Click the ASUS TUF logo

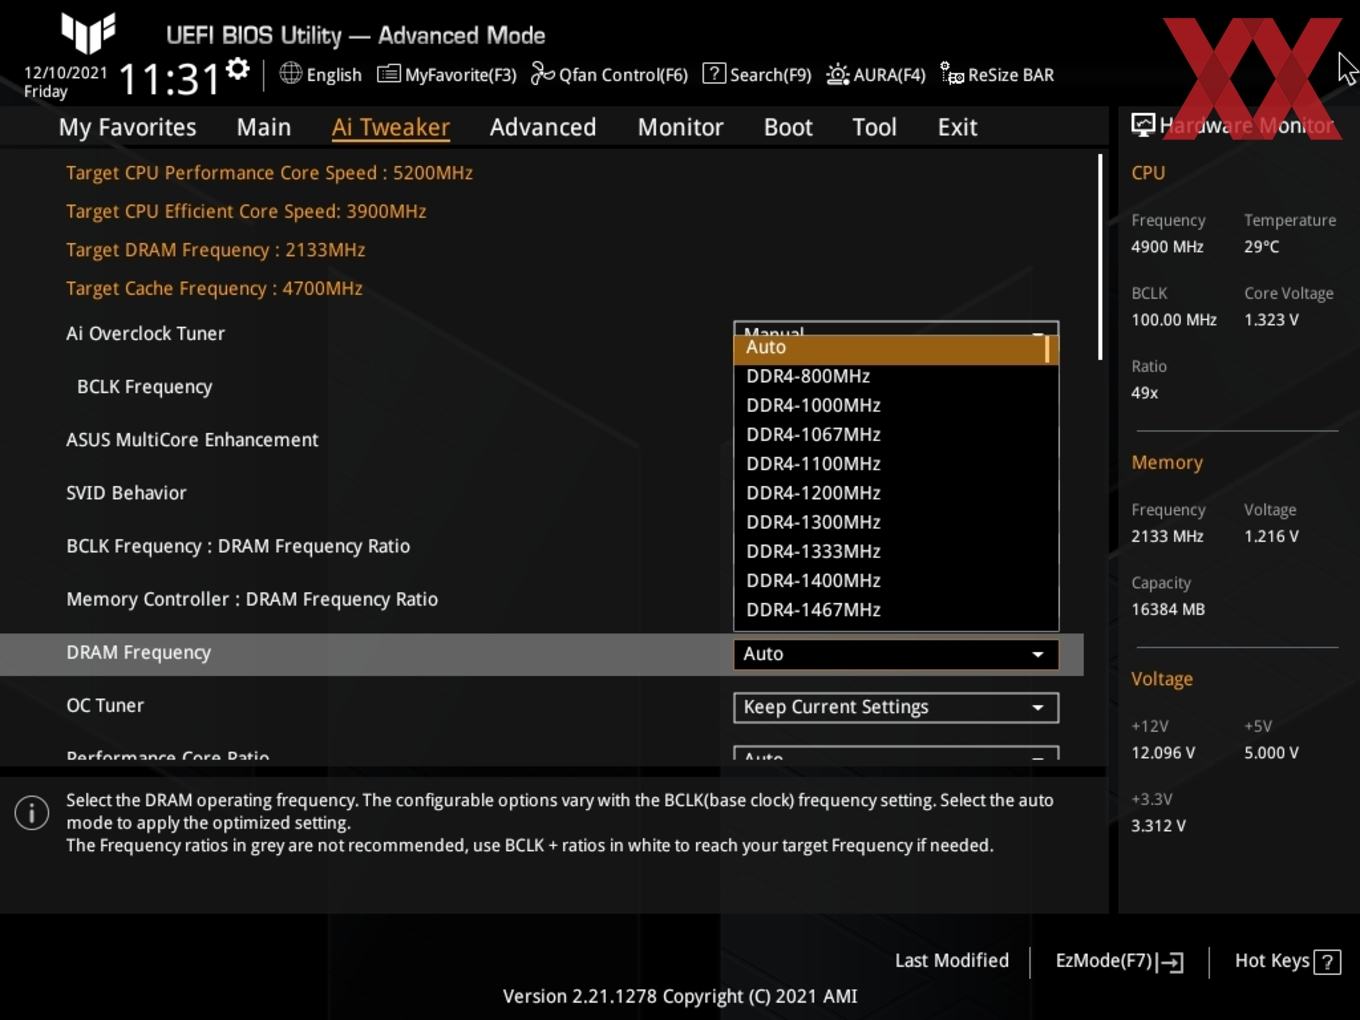click(88, 32)
